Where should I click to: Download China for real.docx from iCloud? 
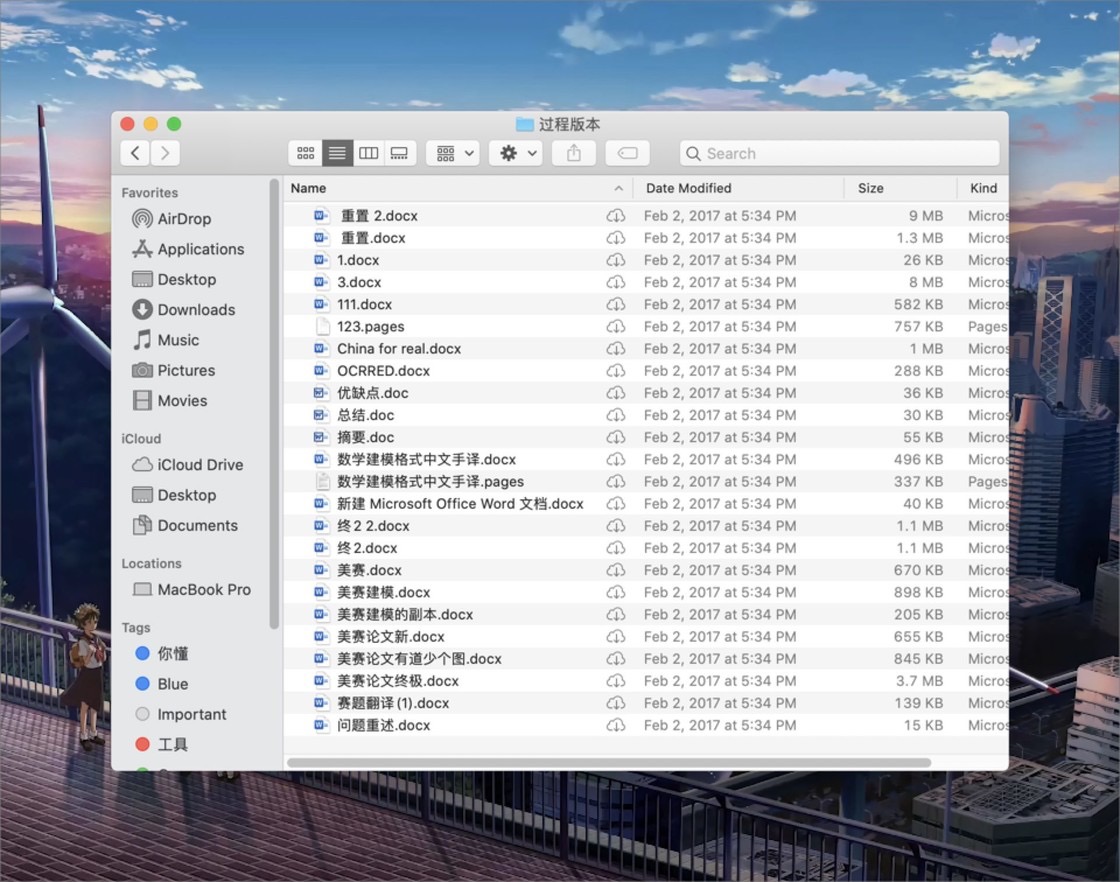616,349
